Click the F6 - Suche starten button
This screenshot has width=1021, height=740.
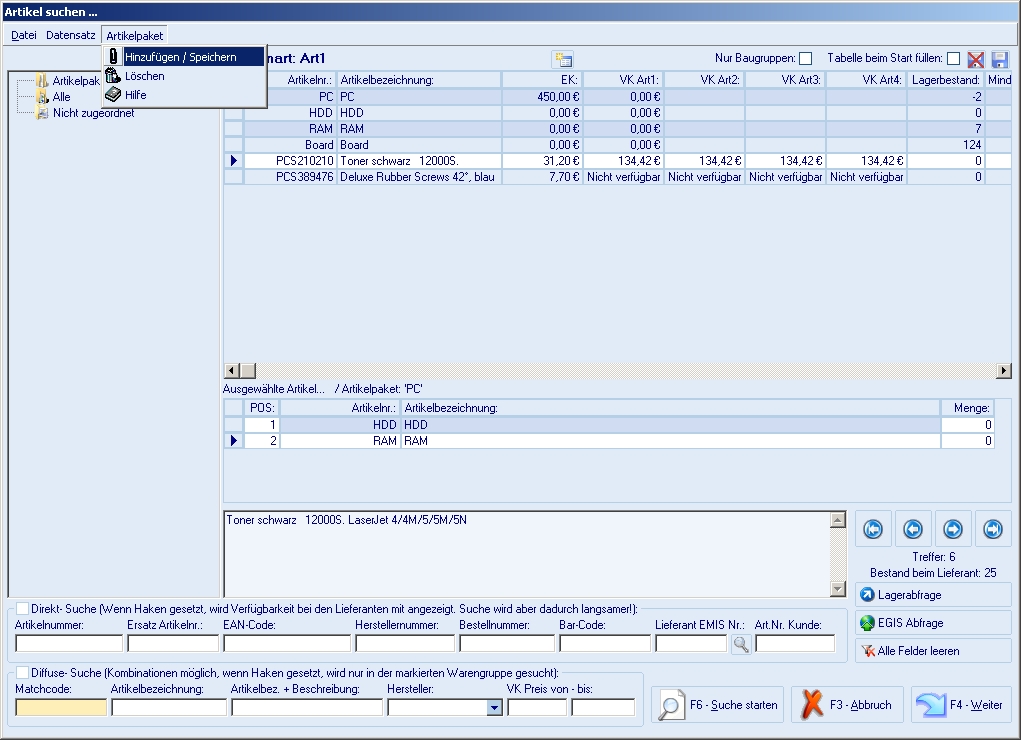coord(718,705)
